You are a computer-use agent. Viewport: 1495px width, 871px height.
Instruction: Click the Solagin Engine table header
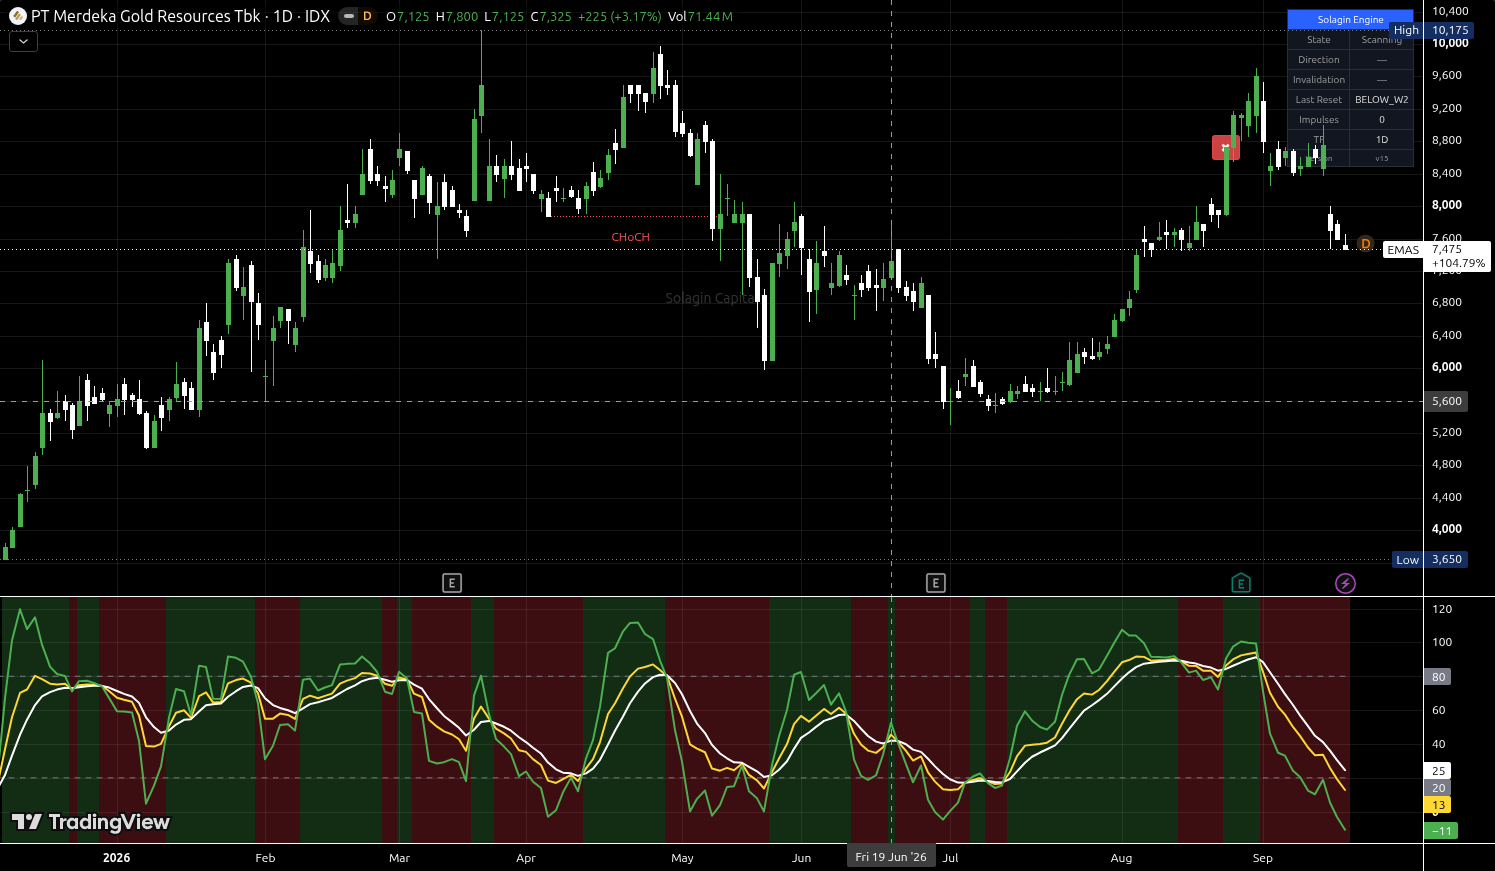[1350, 20]
